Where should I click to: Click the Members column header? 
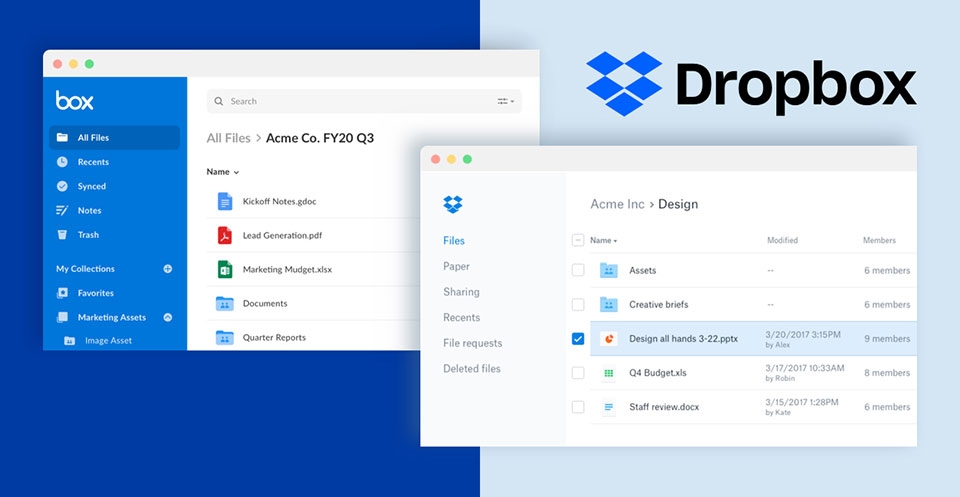click(x=879, y=241)
